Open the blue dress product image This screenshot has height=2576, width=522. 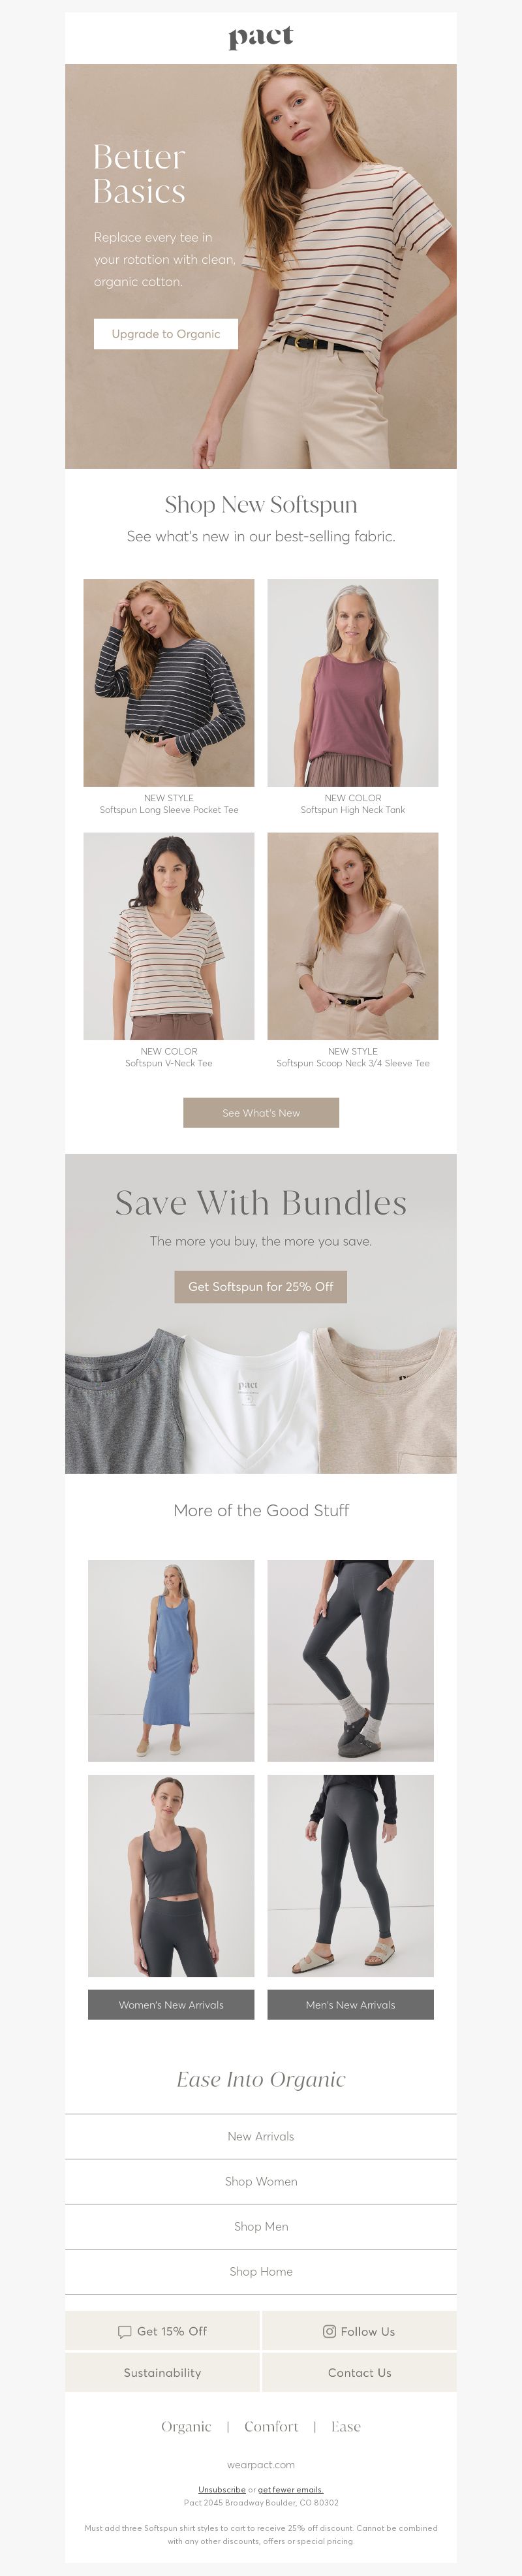[x=171, y=1660]
